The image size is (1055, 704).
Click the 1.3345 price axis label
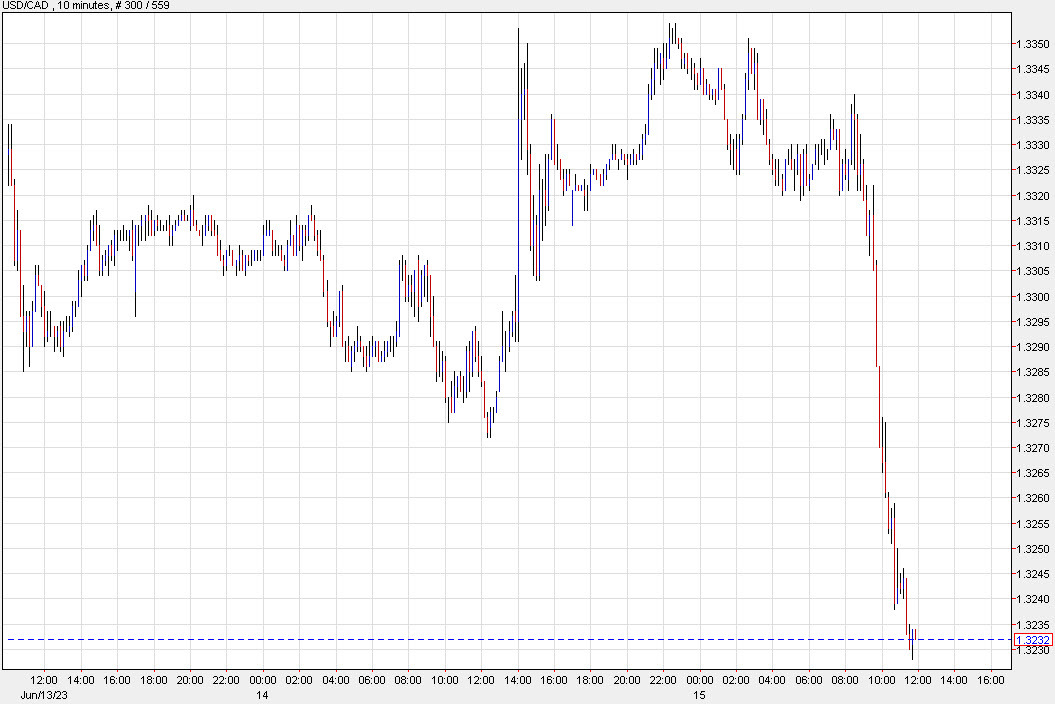(x=1033, y=69)
